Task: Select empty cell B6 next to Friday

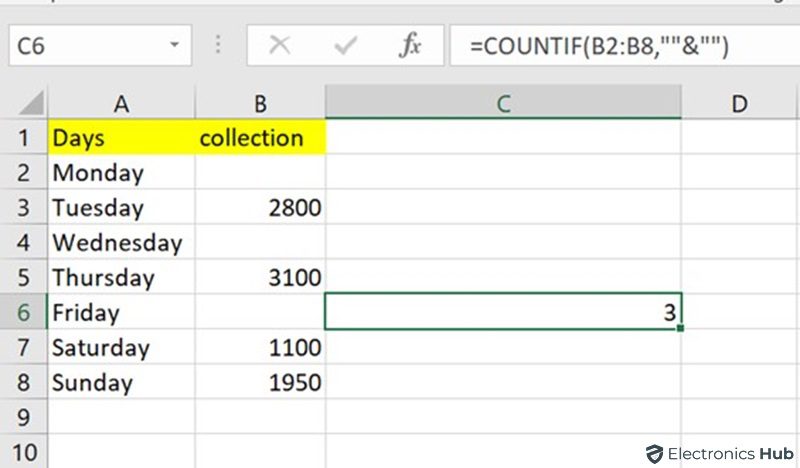Action: 260,312
